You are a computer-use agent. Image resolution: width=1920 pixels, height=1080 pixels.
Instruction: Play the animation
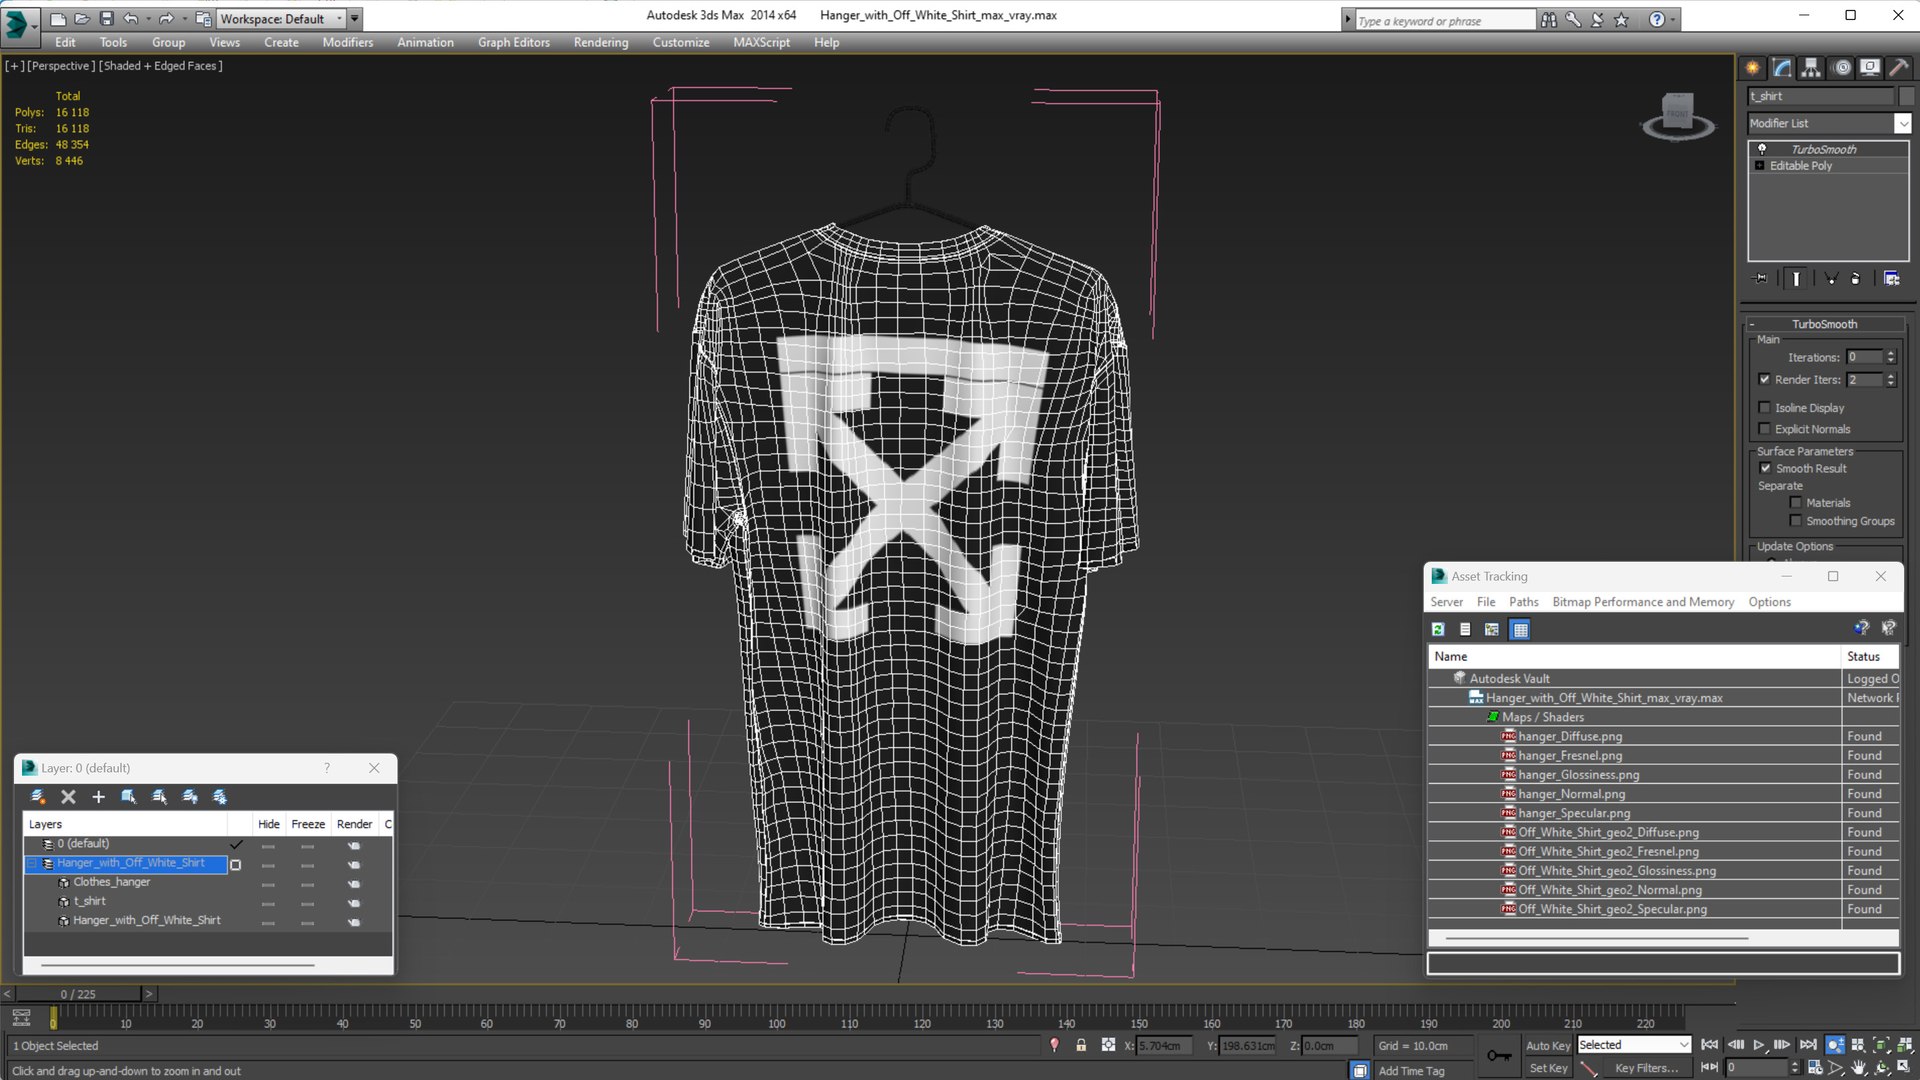tap(1758, 1045)
